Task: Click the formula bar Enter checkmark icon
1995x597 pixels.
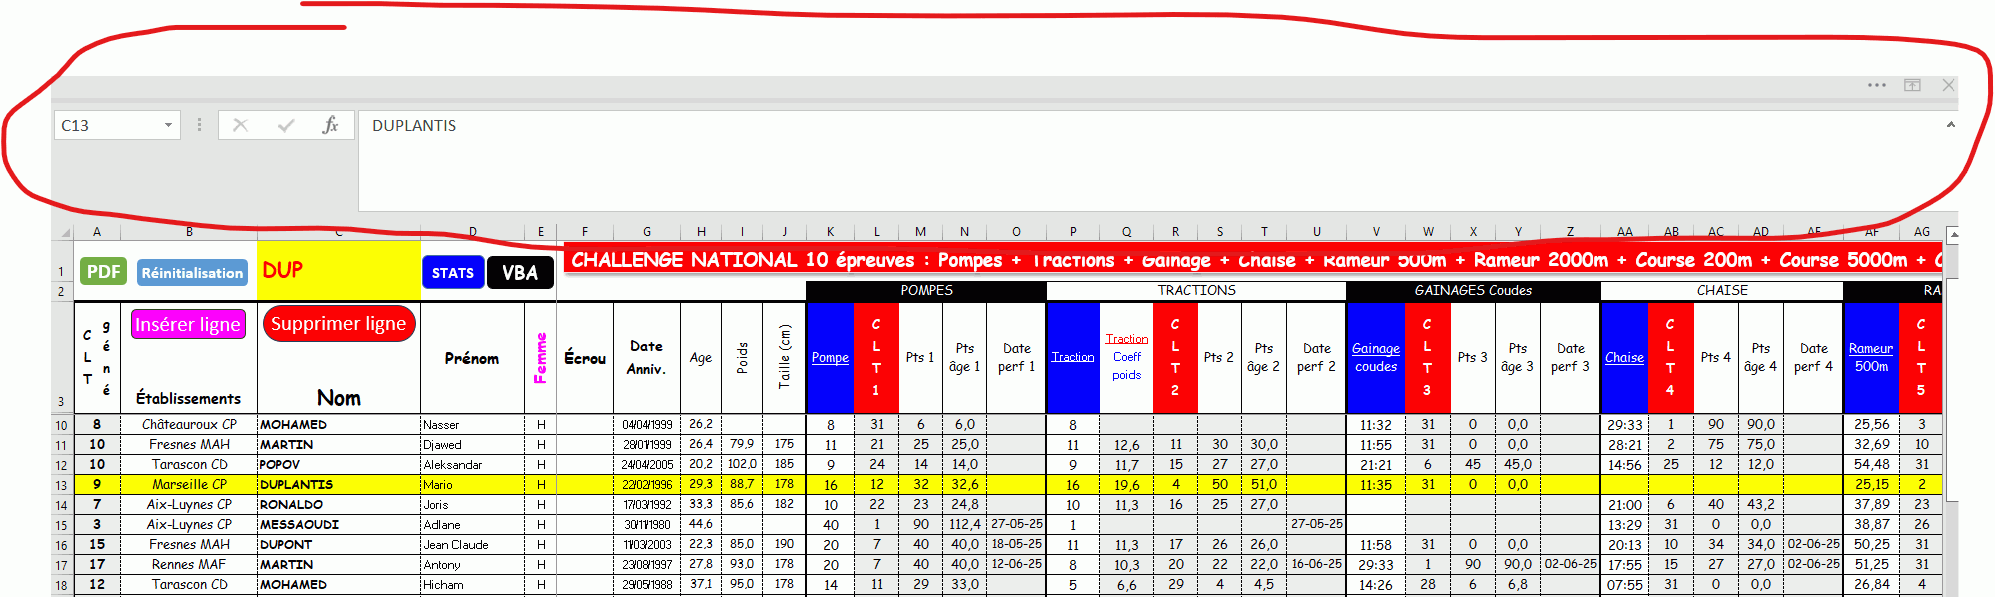Action: click(286, 125)
